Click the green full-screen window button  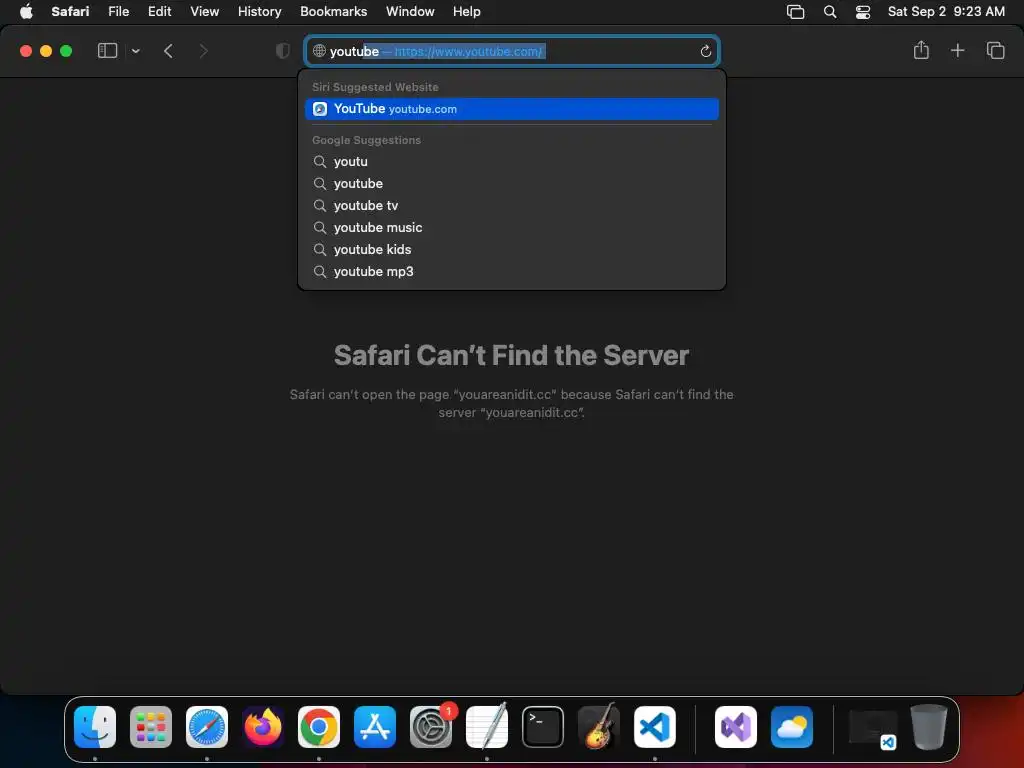point(66,51)
